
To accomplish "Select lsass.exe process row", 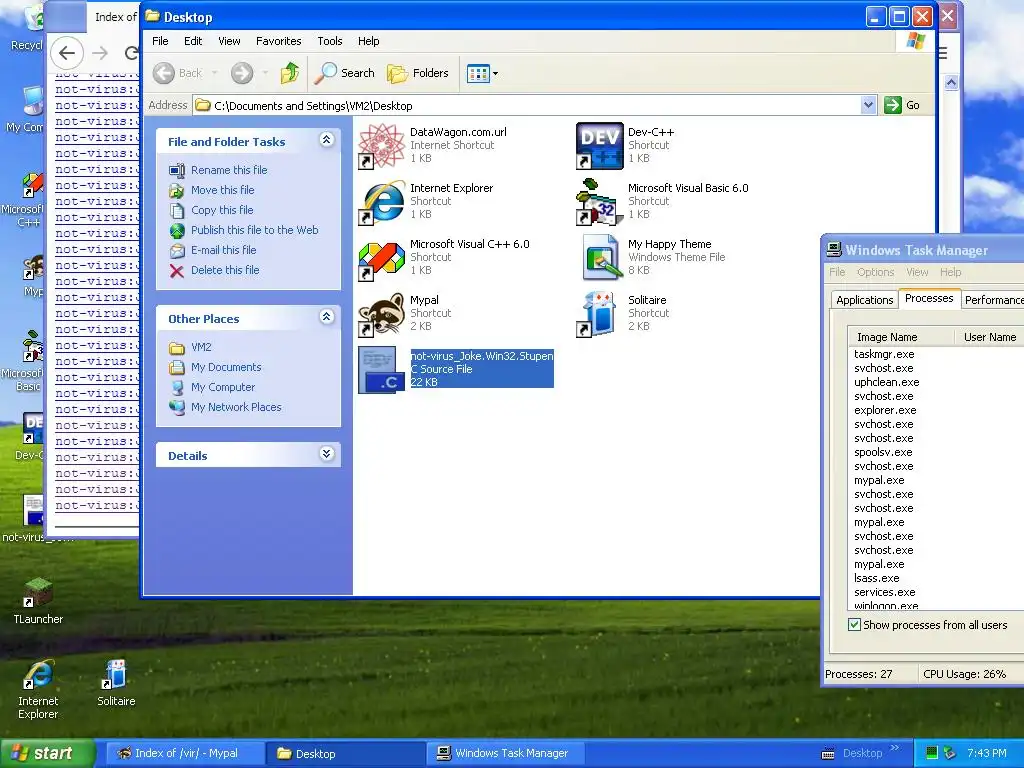I will (876, 578).
